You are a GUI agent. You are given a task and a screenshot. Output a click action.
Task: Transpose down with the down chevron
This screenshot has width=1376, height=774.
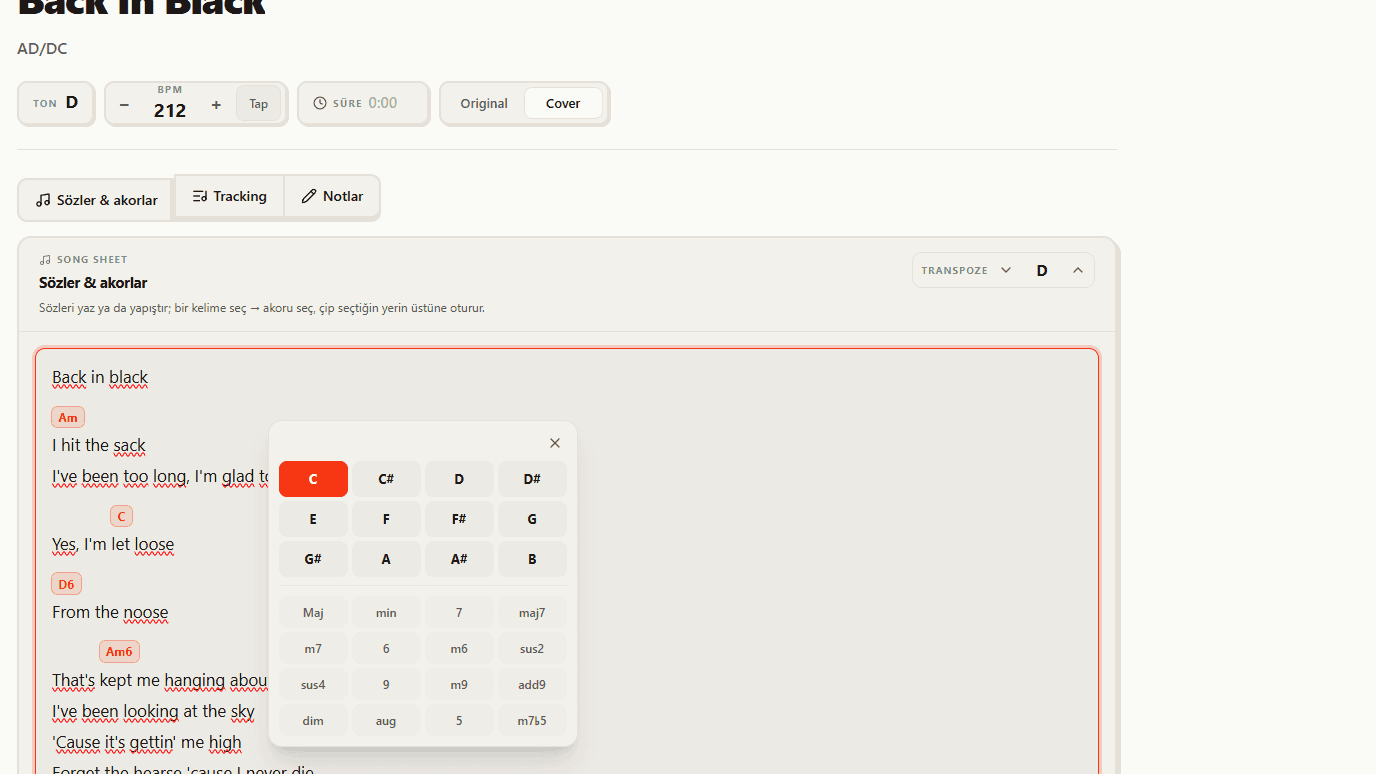(x=1006, y=270)
